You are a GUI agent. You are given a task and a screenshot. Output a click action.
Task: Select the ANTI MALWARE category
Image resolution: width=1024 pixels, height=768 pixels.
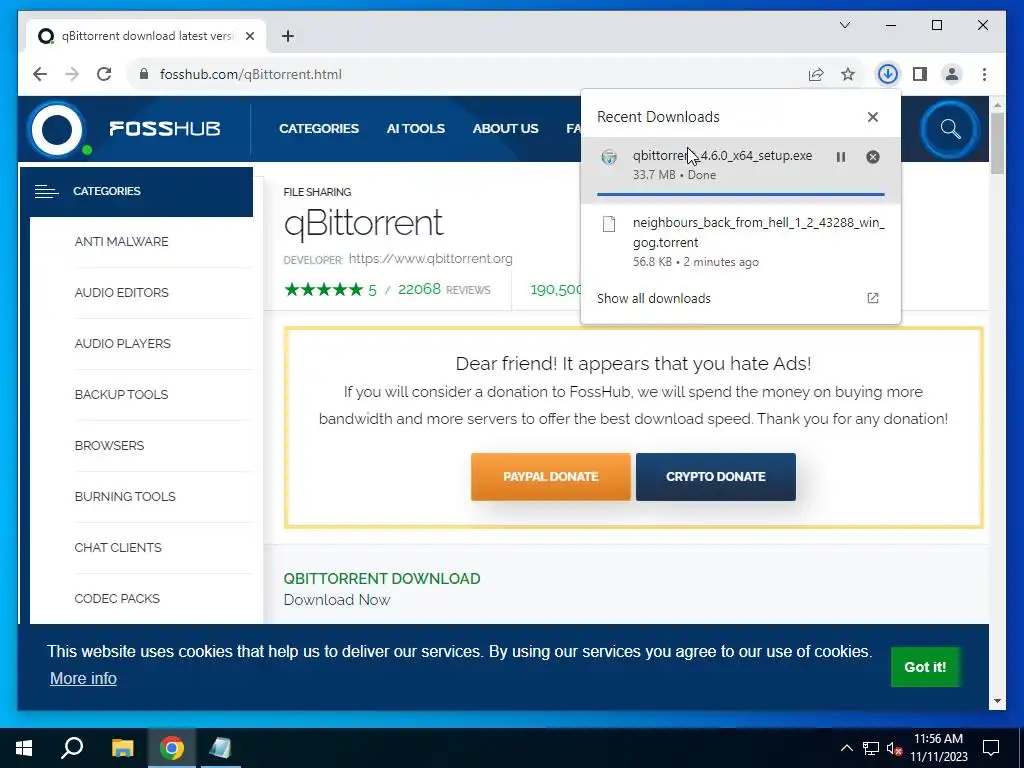(x=121, y=242)
